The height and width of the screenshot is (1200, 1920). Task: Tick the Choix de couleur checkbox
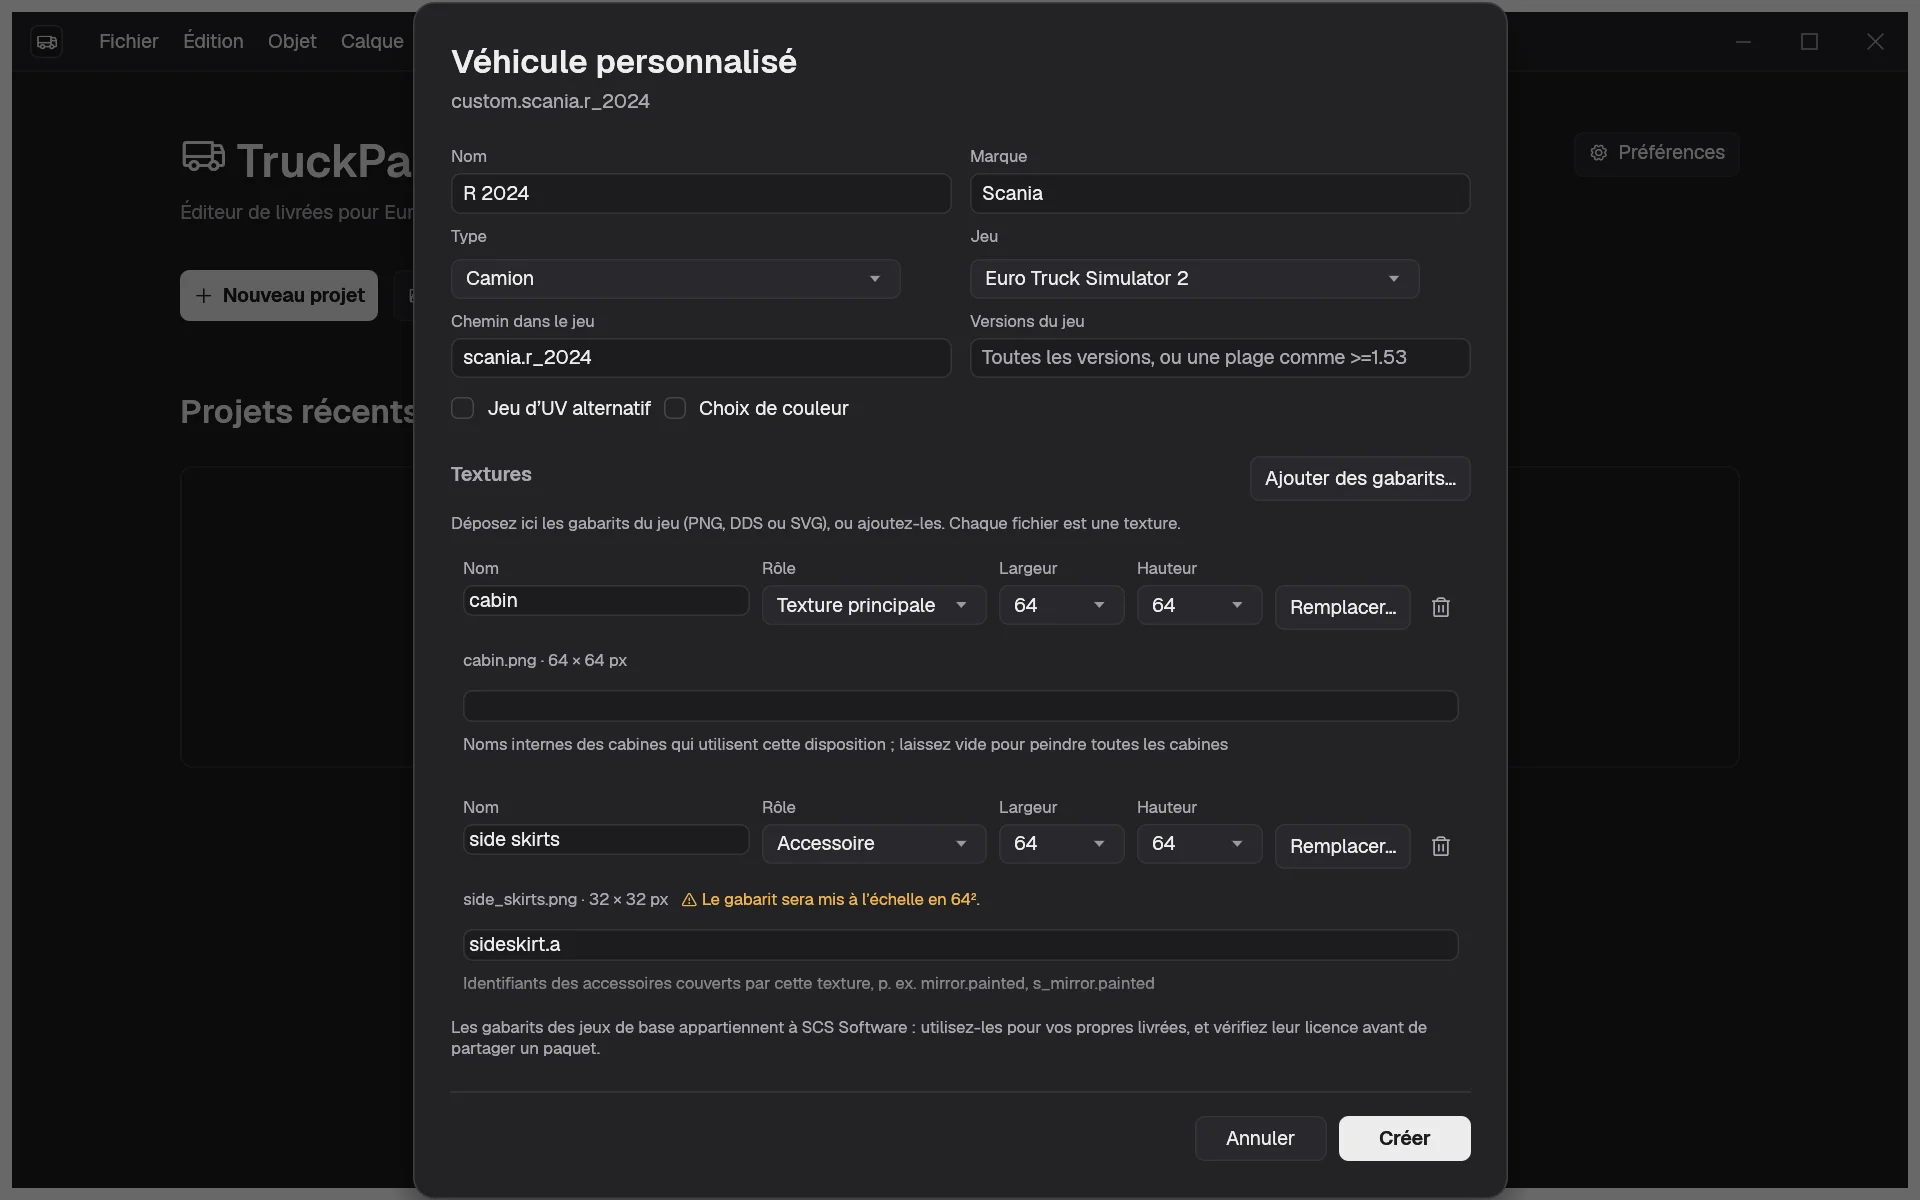pos(675,408)
